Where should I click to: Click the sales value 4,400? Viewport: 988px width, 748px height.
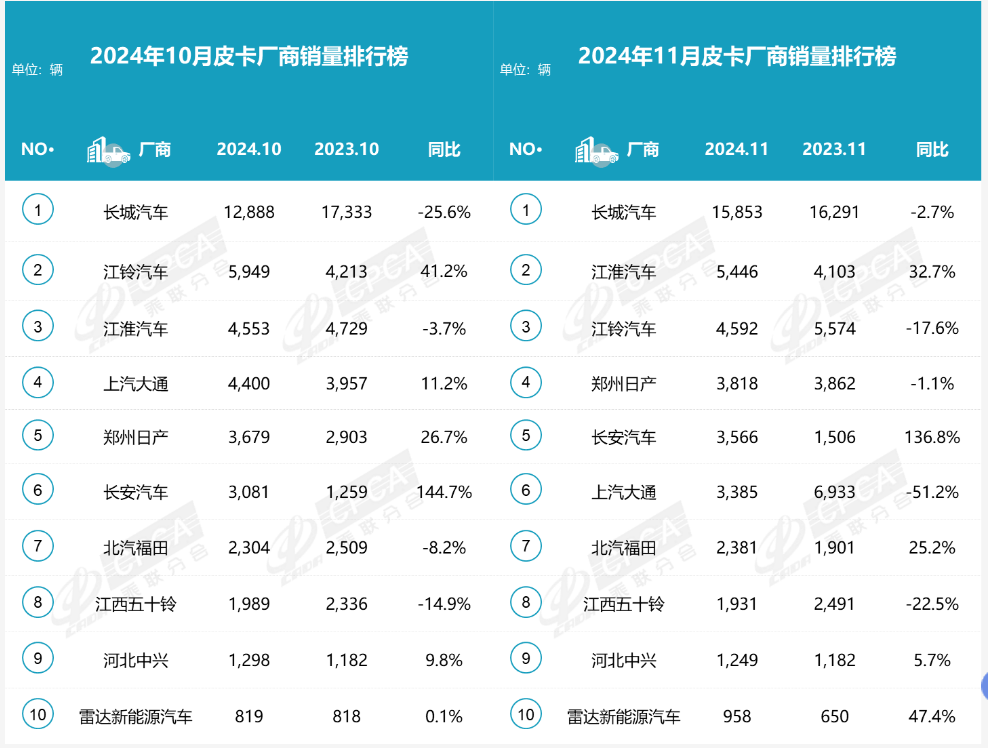click(249, 384)
